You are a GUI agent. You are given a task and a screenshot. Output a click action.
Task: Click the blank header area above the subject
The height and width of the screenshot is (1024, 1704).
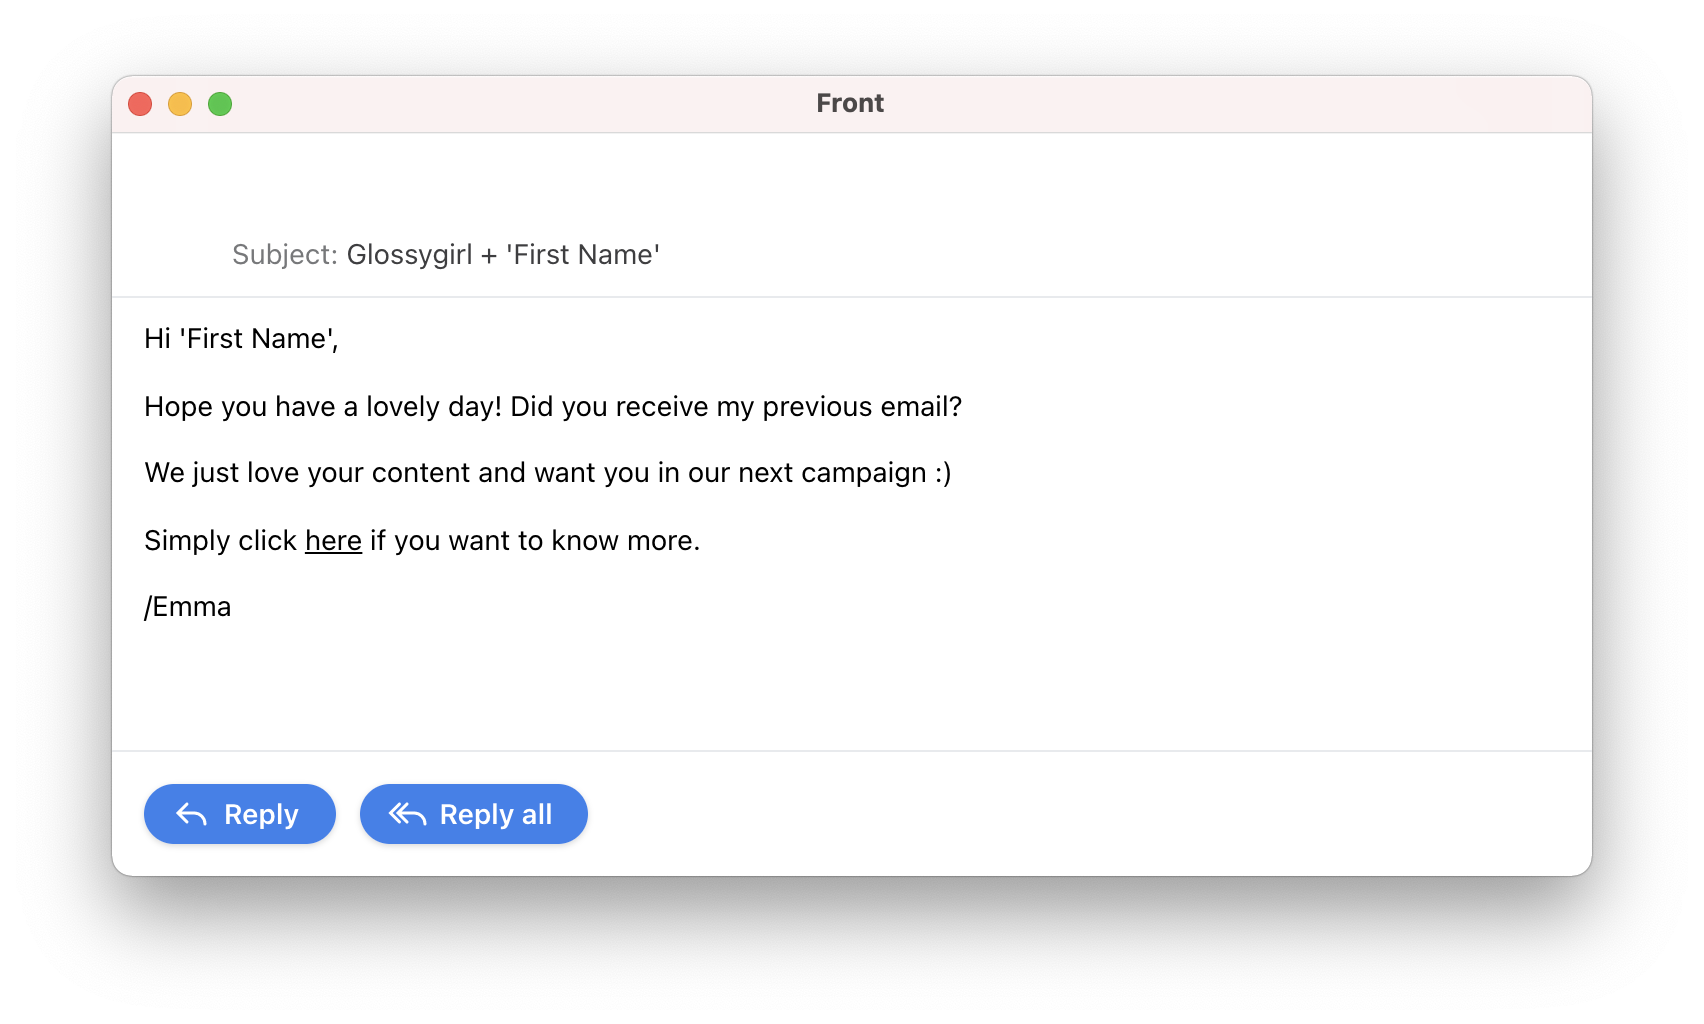(852, 180)
